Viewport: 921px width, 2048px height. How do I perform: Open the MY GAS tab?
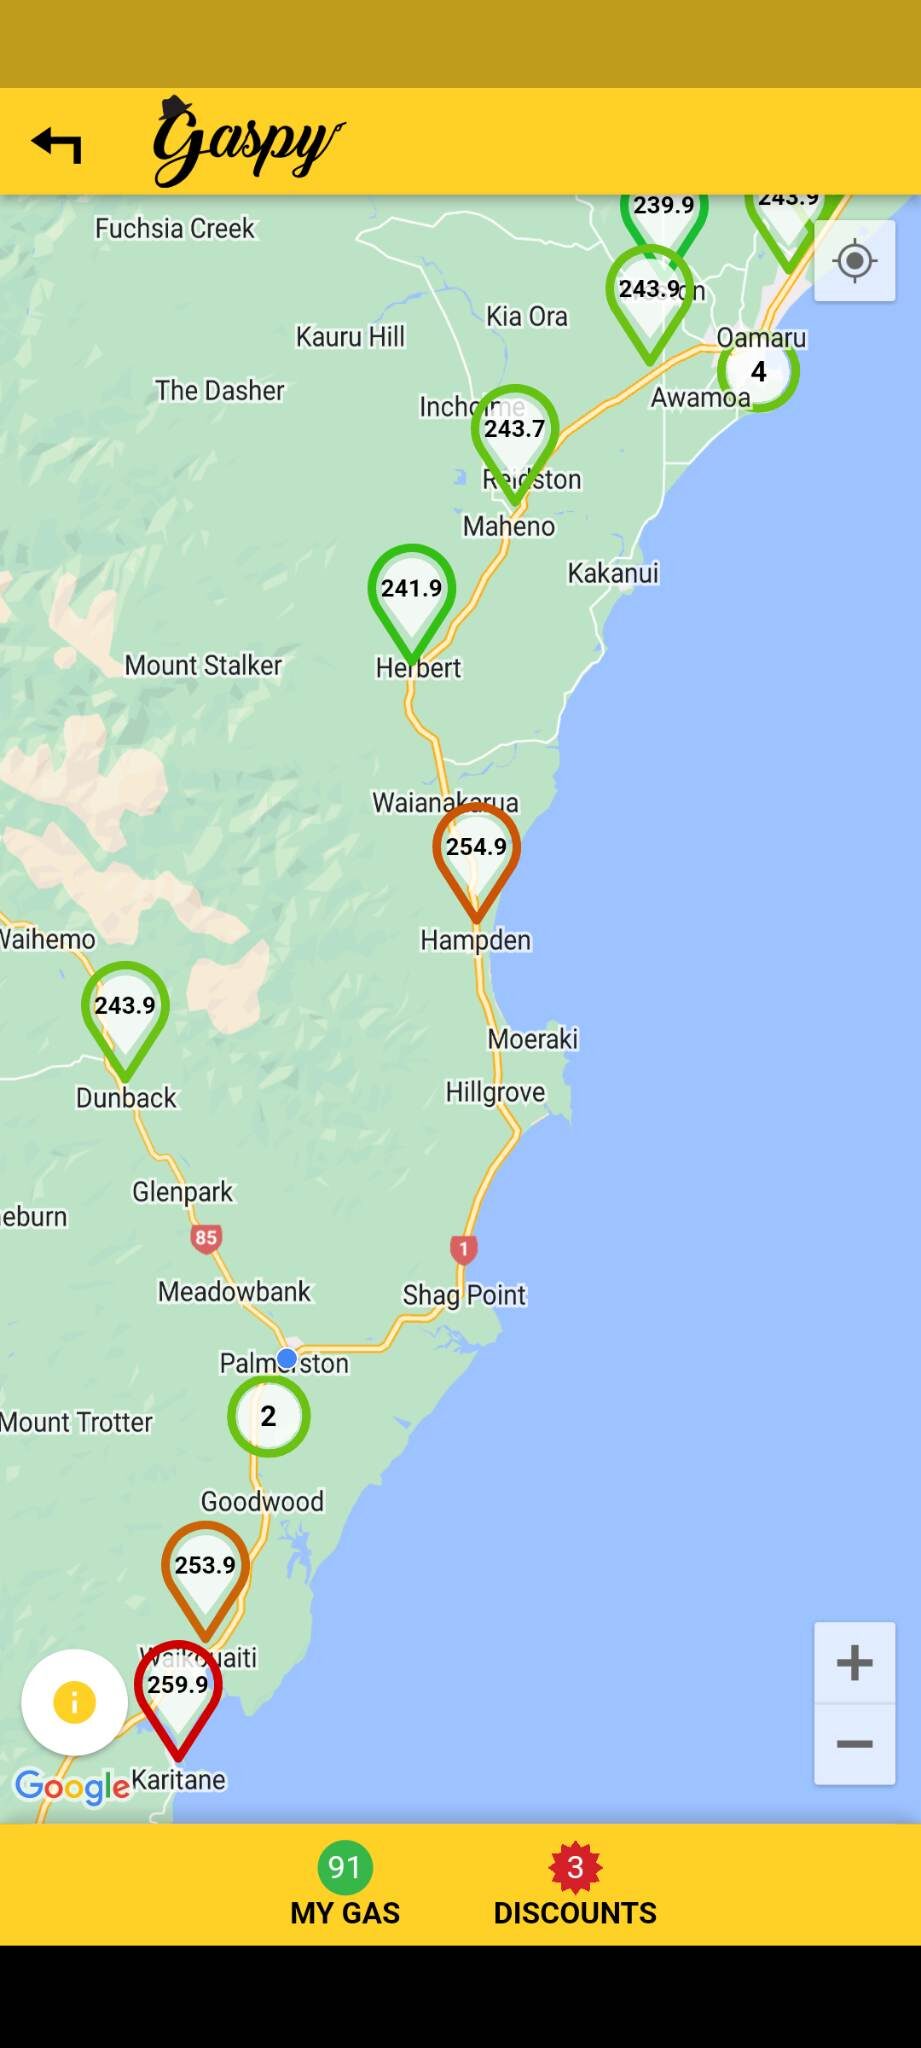(345, 1885)
